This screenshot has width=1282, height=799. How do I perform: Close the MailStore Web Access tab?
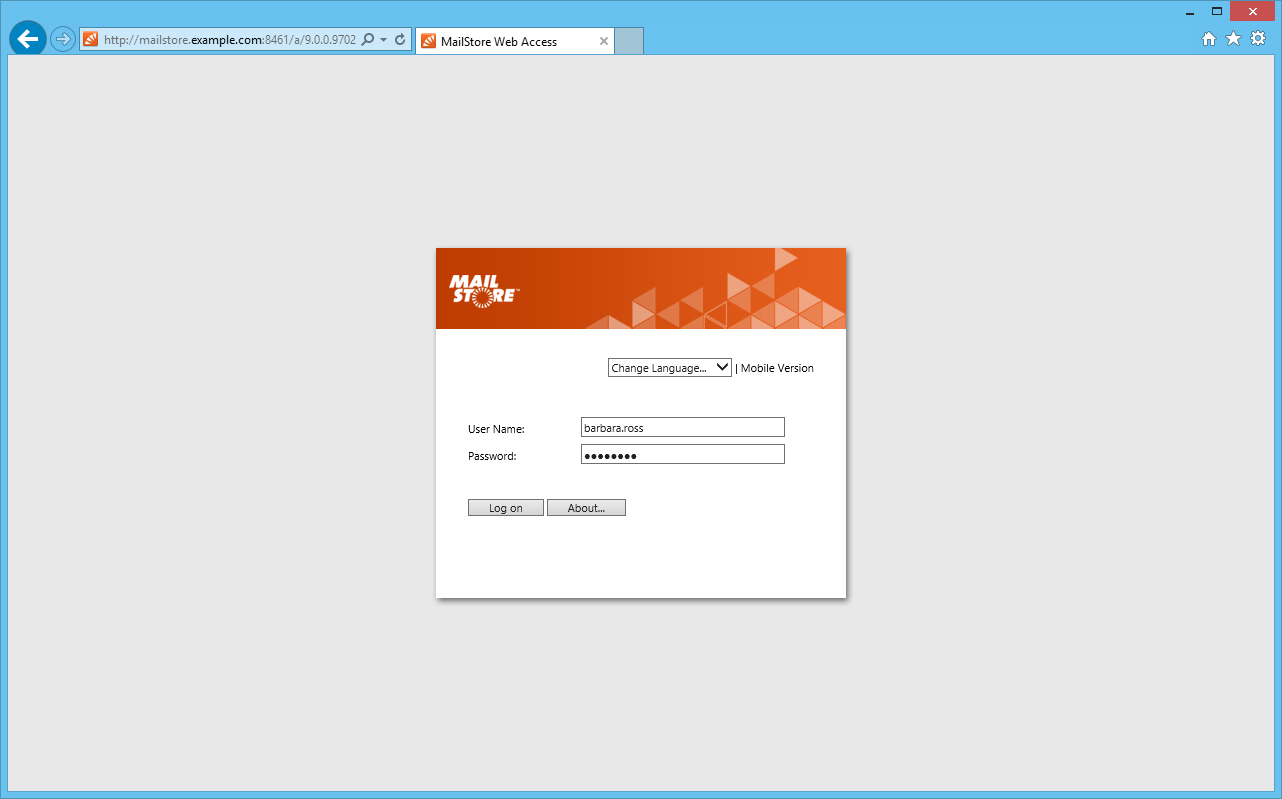click(x=604, y=42)
